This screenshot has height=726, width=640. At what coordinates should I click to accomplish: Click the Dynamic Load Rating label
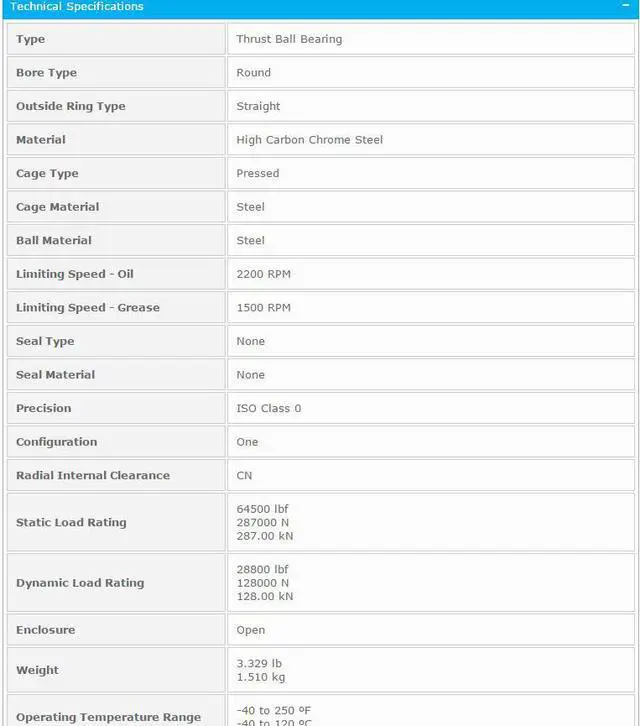(80, 583)
